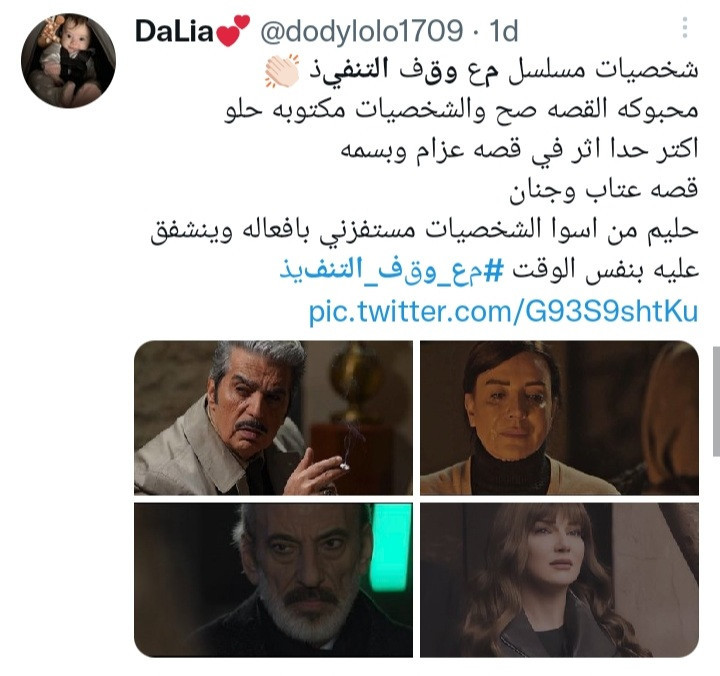The image size is (720, 676).
Task: Open the photo of the woman with auburn hair
Action: [559, 580]
